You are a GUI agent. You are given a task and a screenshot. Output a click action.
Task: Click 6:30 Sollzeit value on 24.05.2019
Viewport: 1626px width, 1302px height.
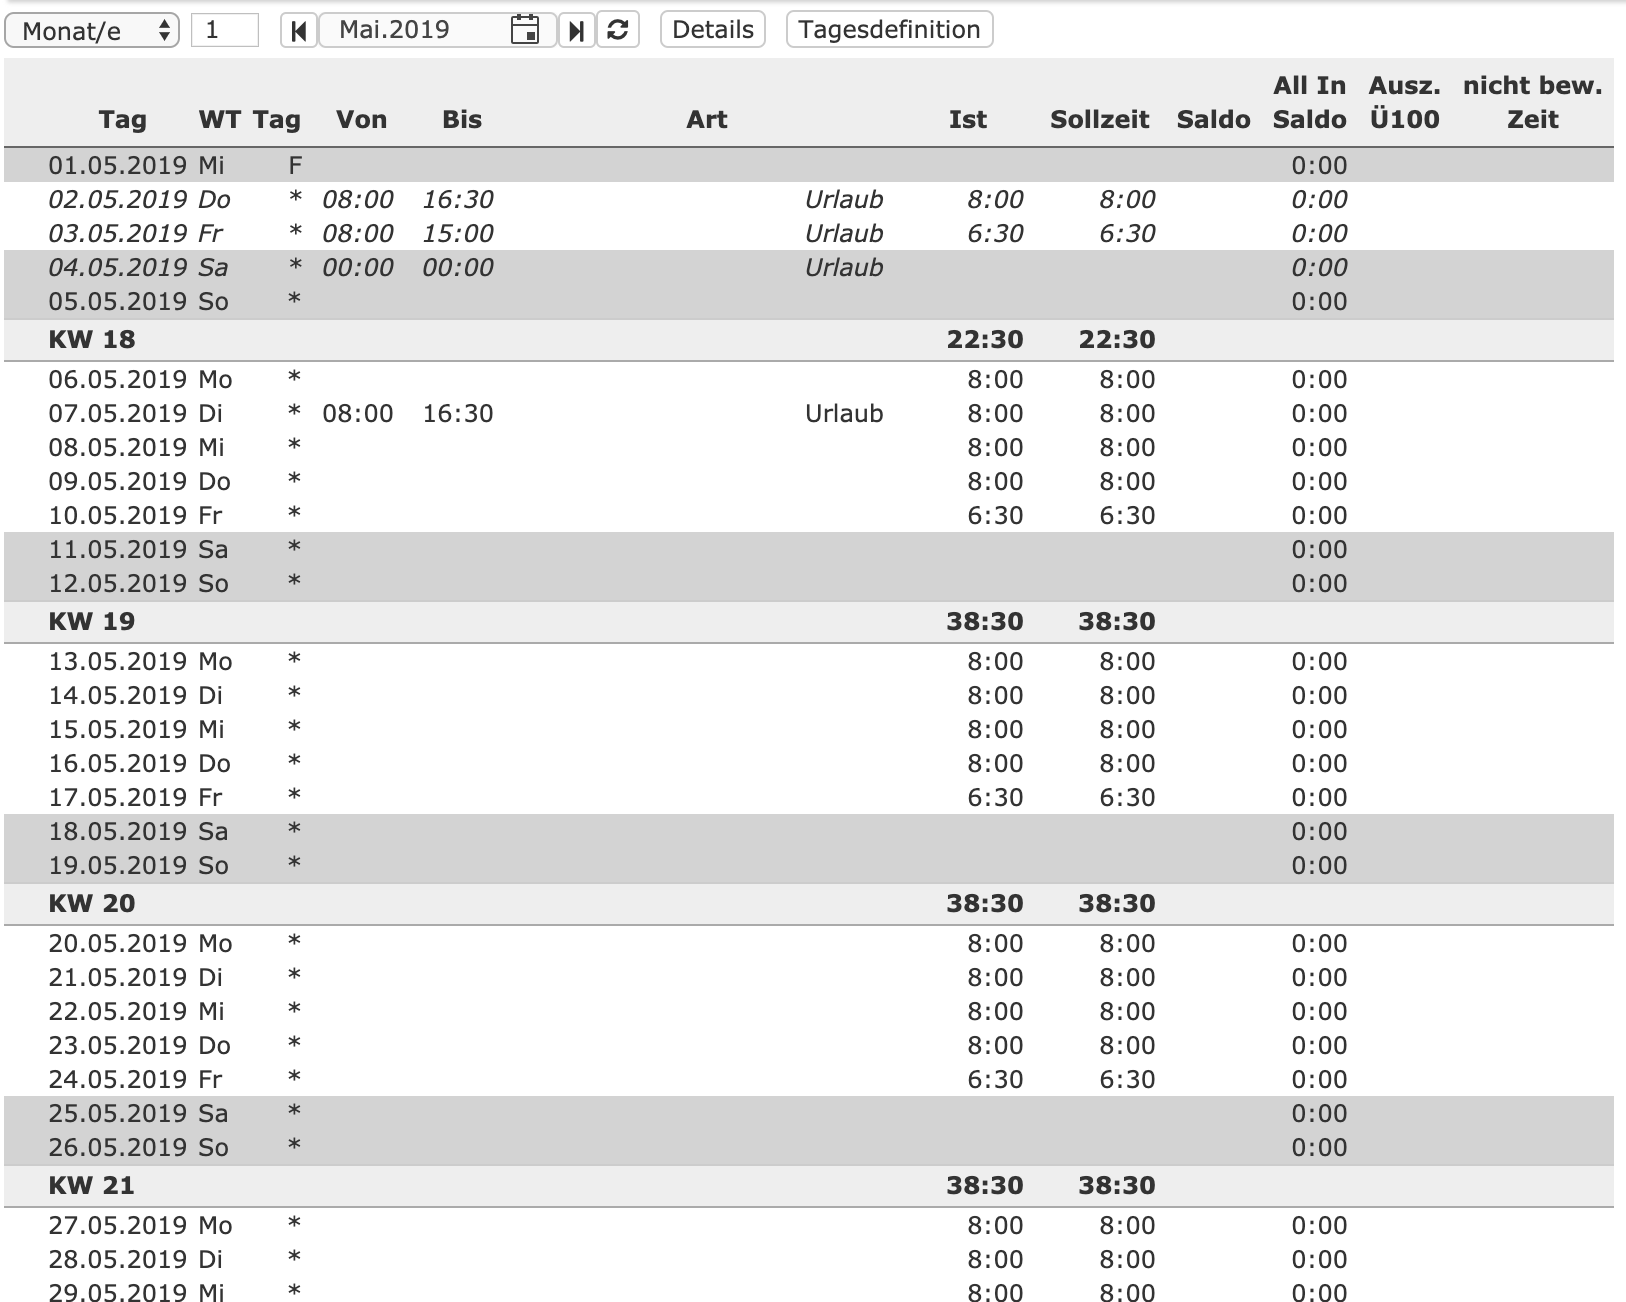[1127, 1079]
